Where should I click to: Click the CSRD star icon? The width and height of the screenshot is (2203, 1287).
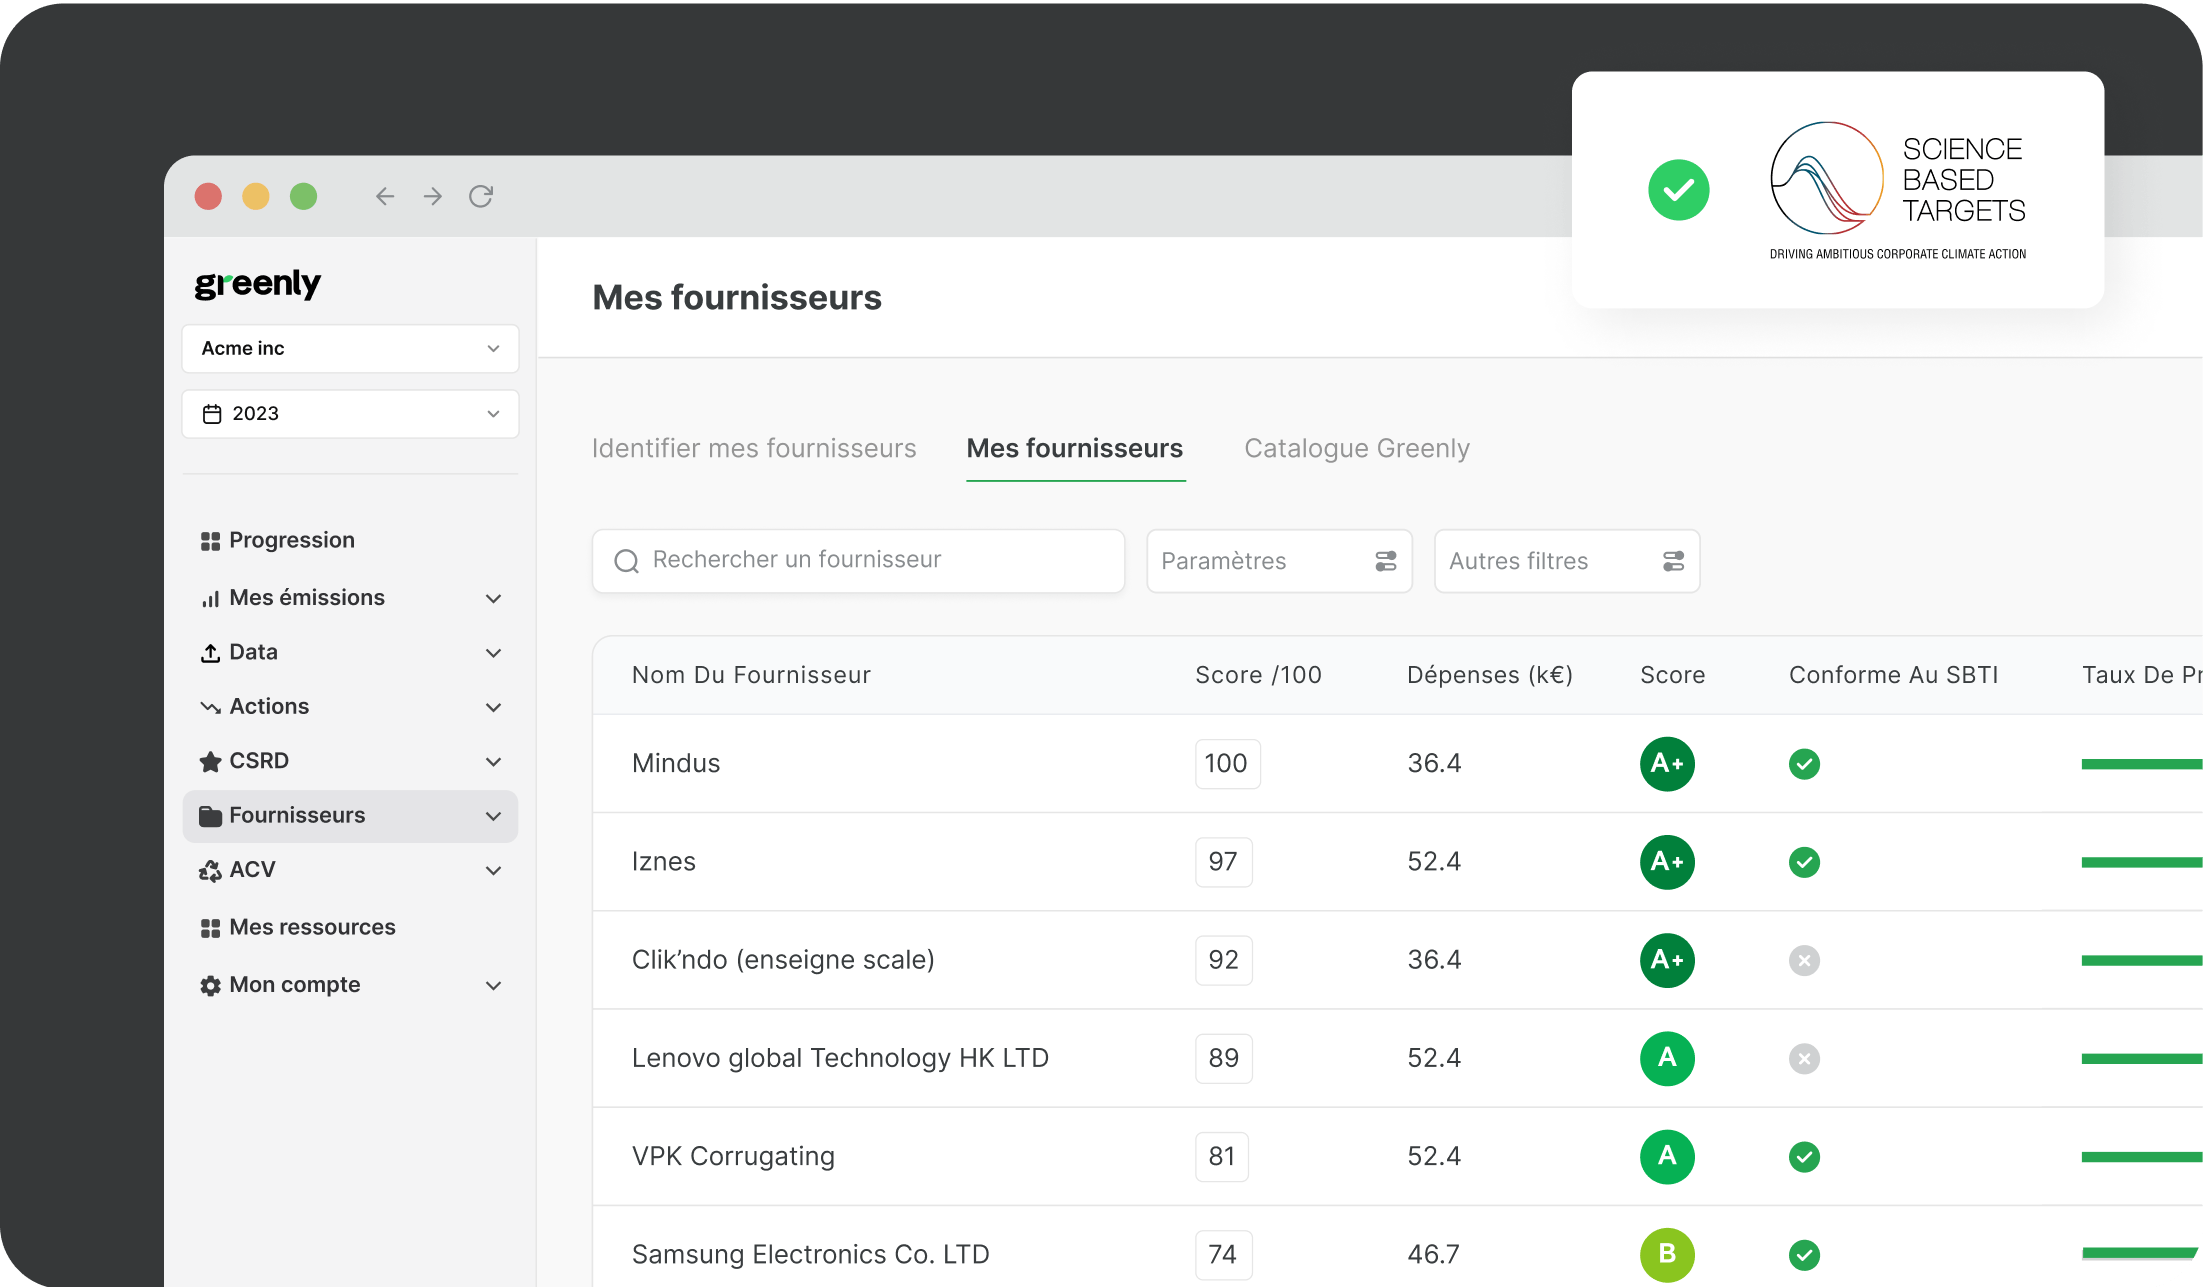[210, 762]
